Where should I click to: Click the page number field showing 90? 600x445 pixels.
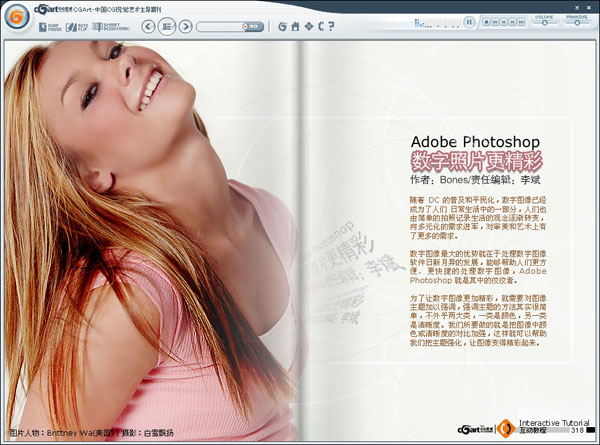tap(253, 26)
